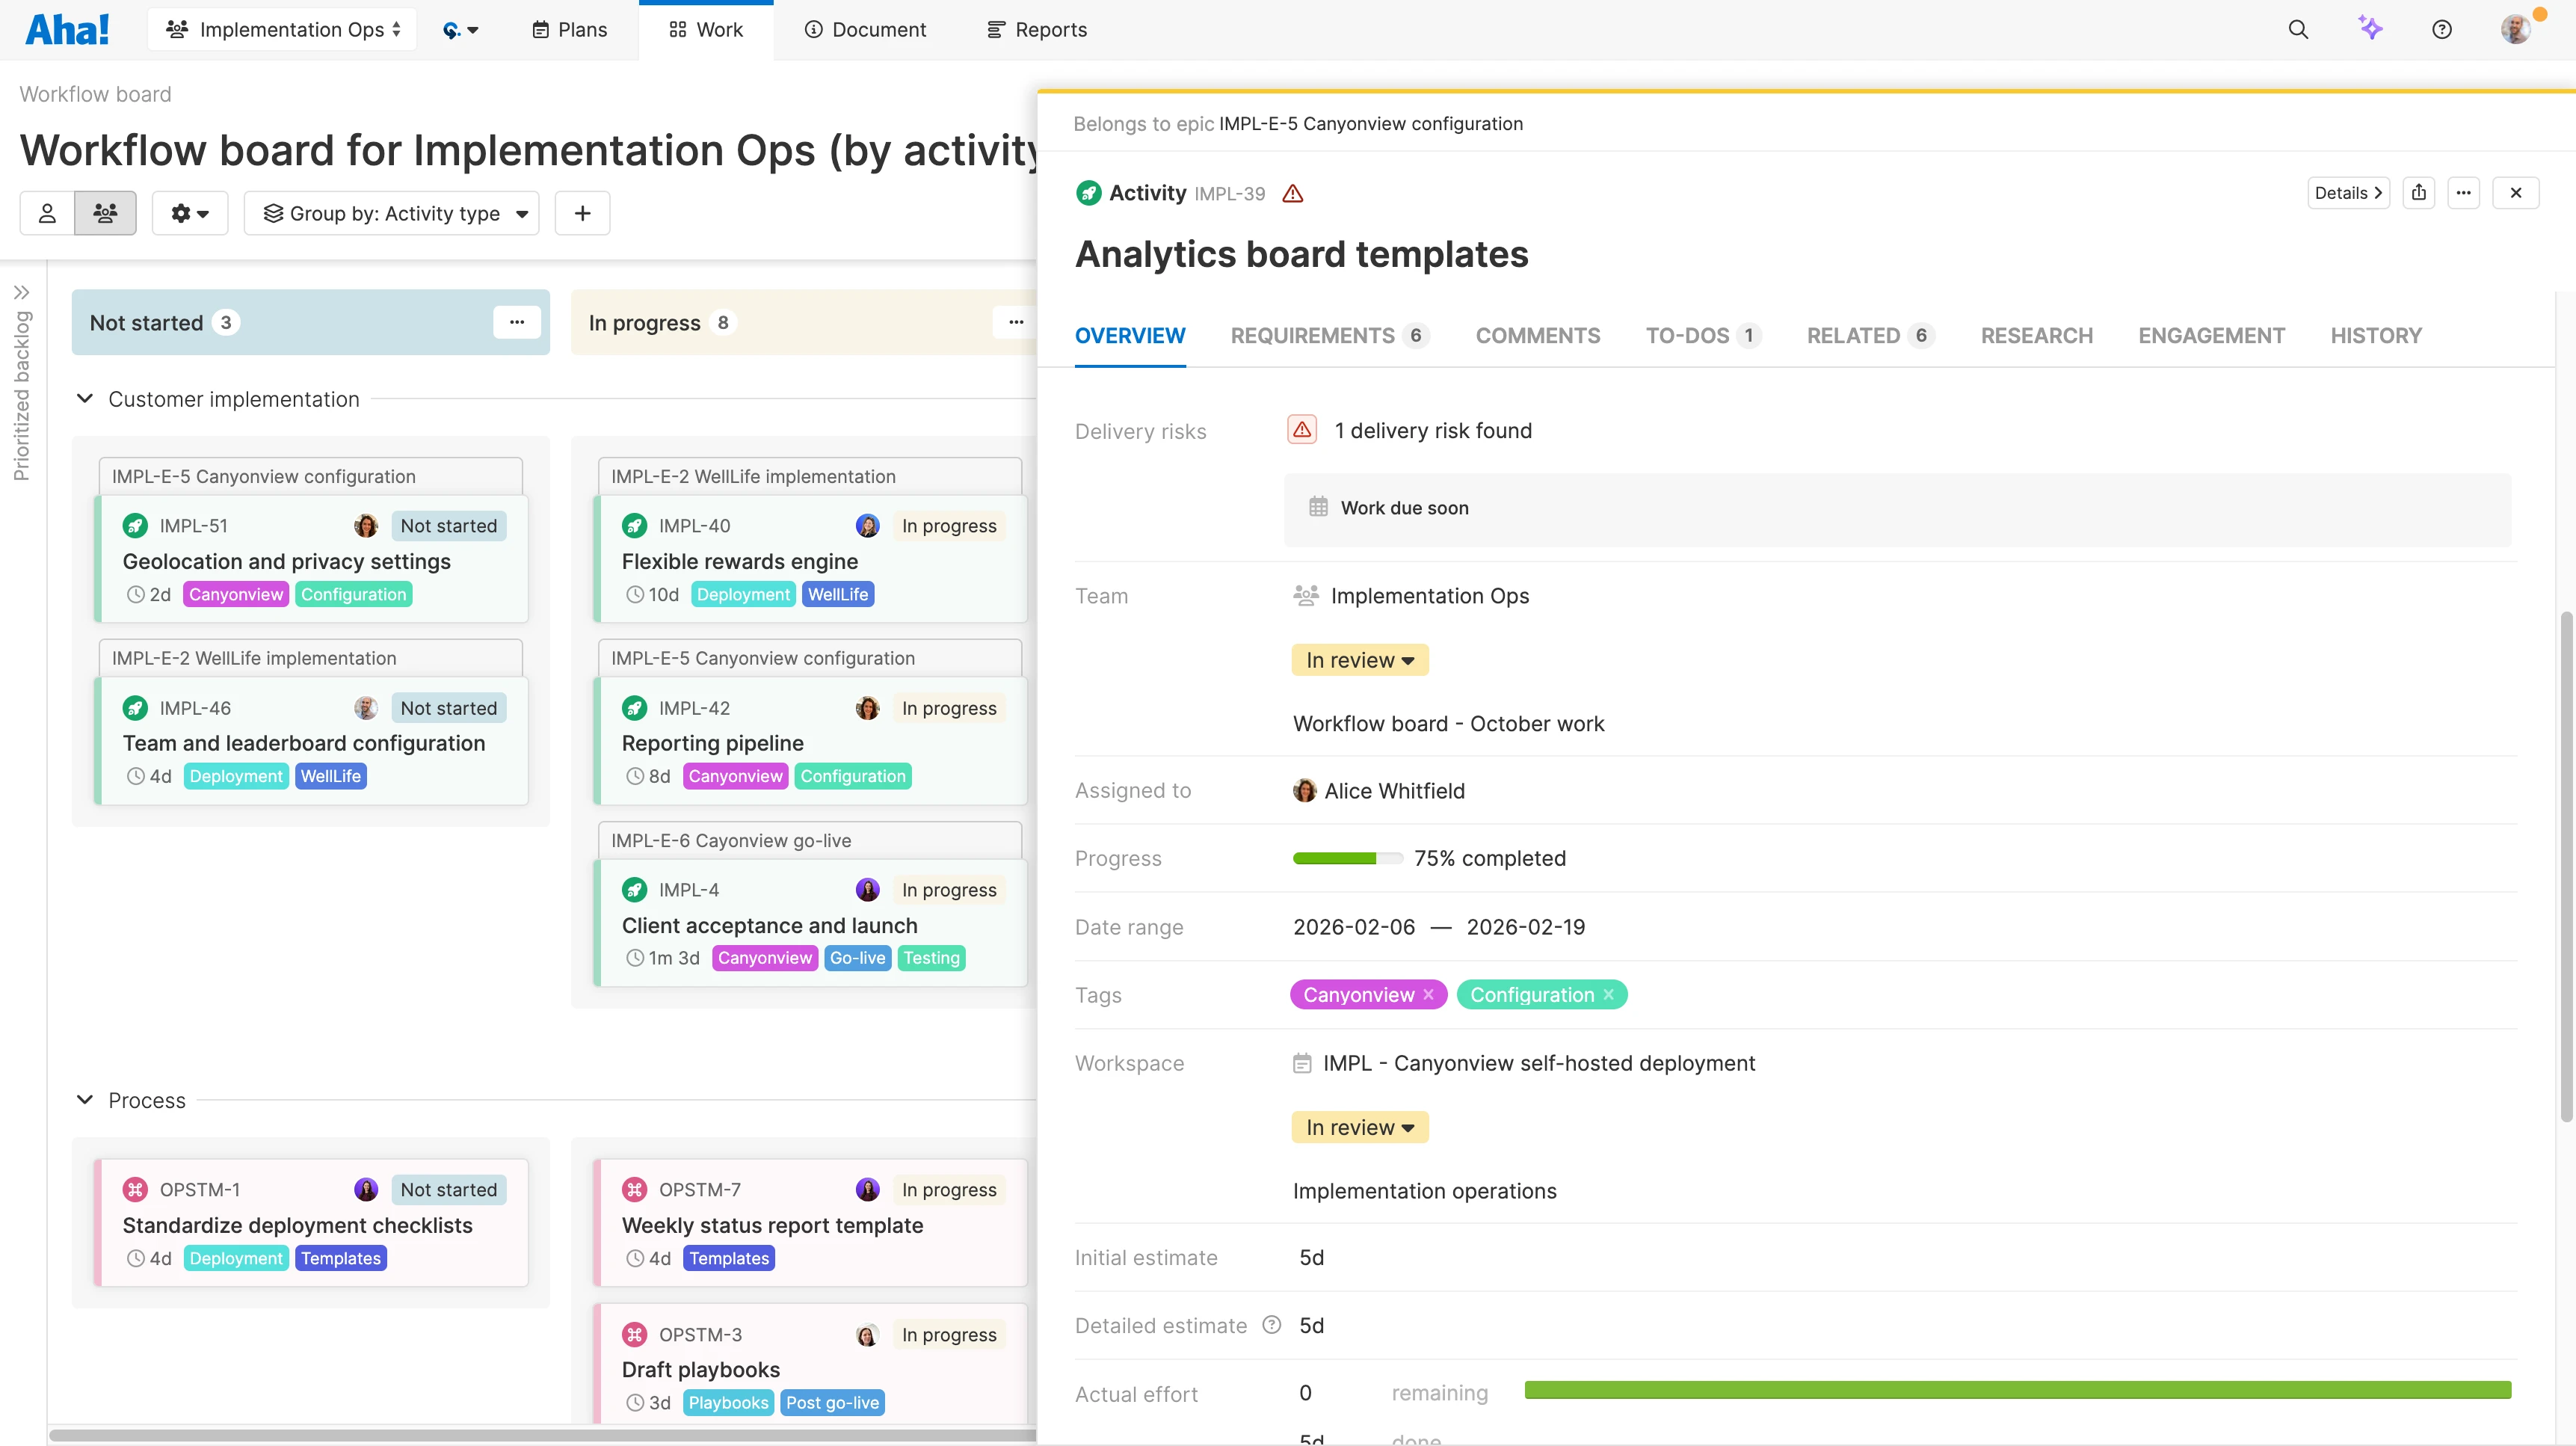Switch to team view toggle
Screen dimensions: 2576x1446
click(105, 213)
